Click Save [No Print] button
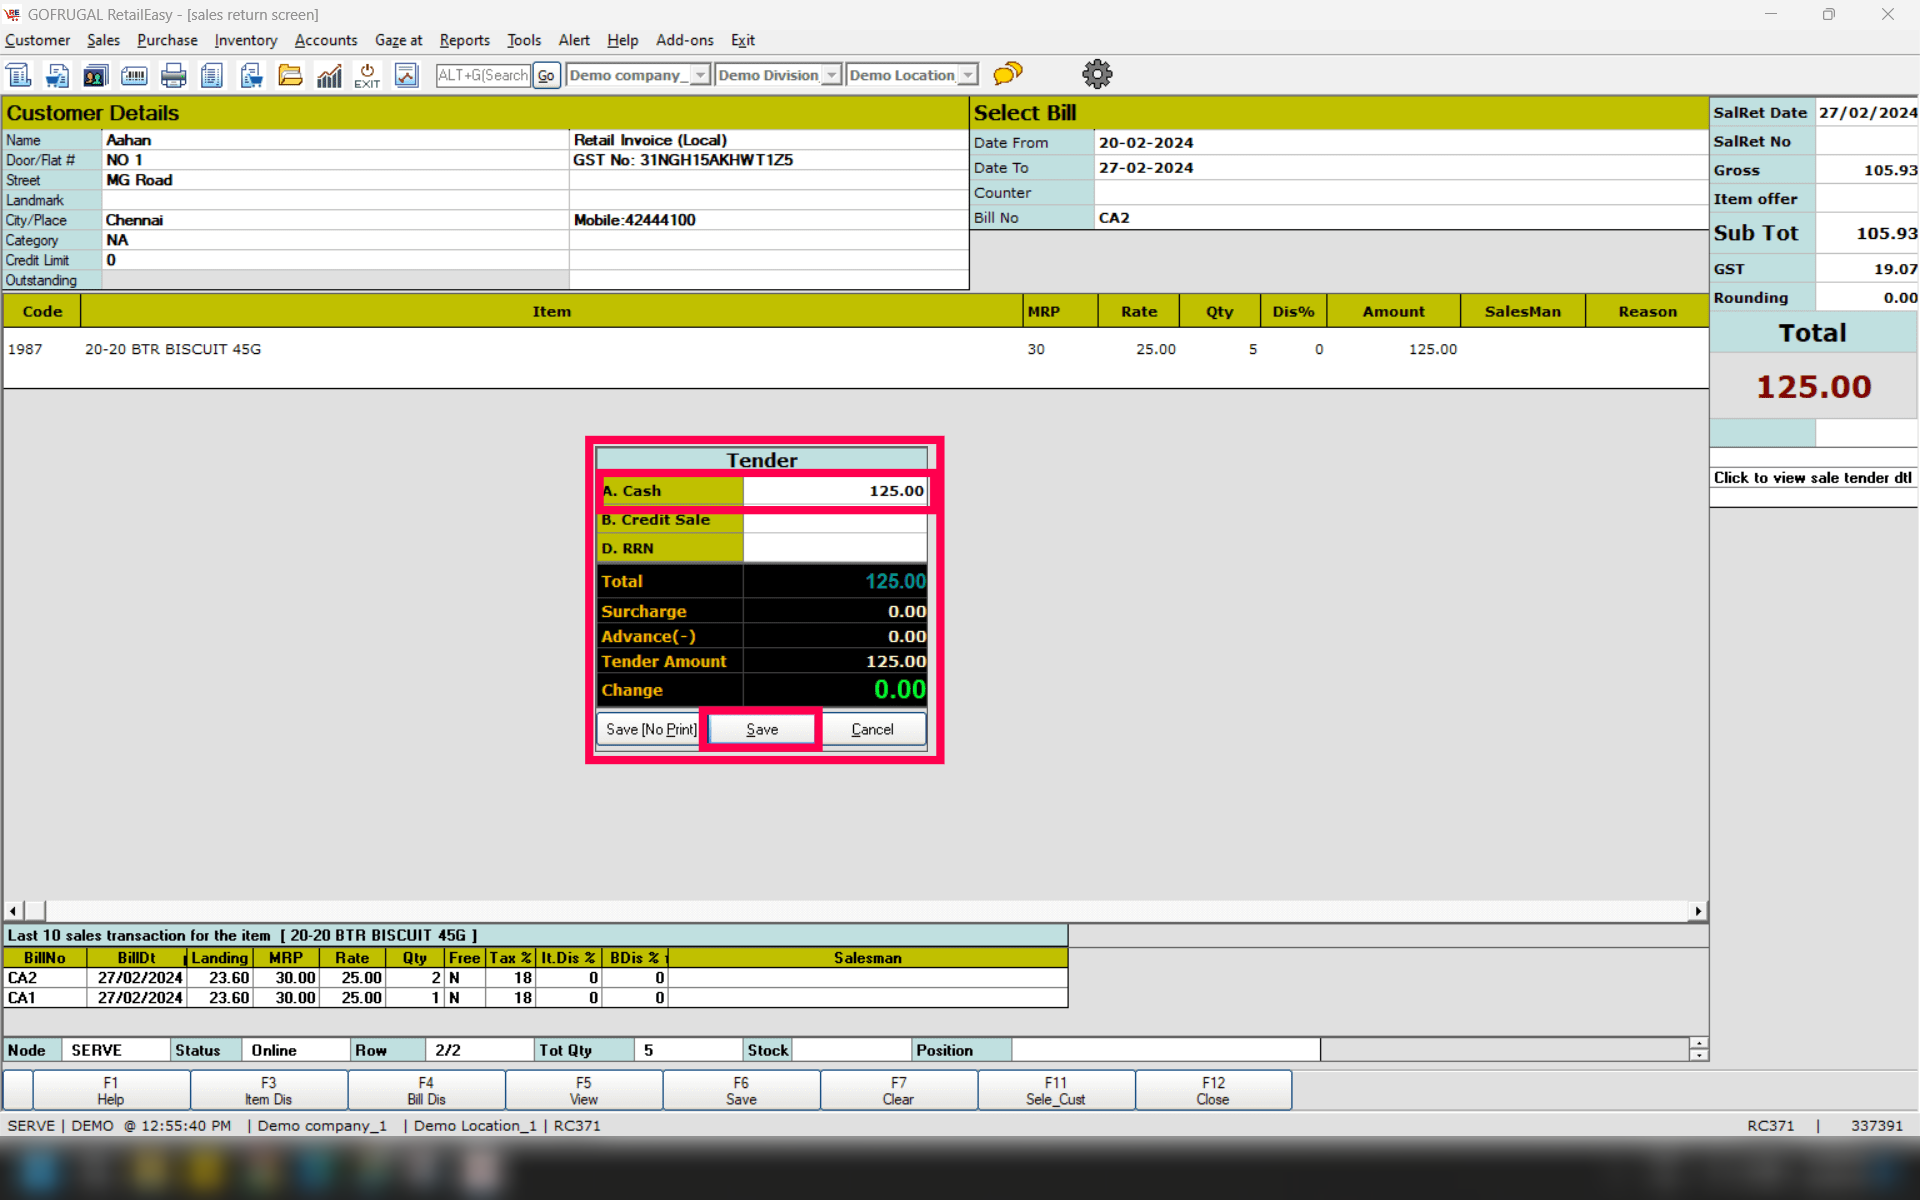The height and width of the screenshot is (1200, 1920). click(x=650, y=729)
